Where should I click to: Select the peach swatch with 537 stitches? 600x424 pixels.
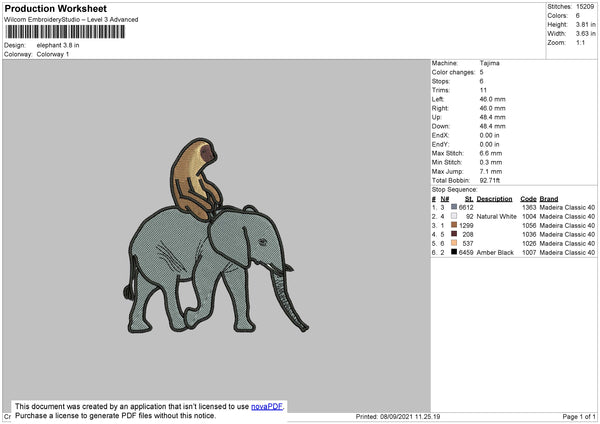(x=454, y=243)
